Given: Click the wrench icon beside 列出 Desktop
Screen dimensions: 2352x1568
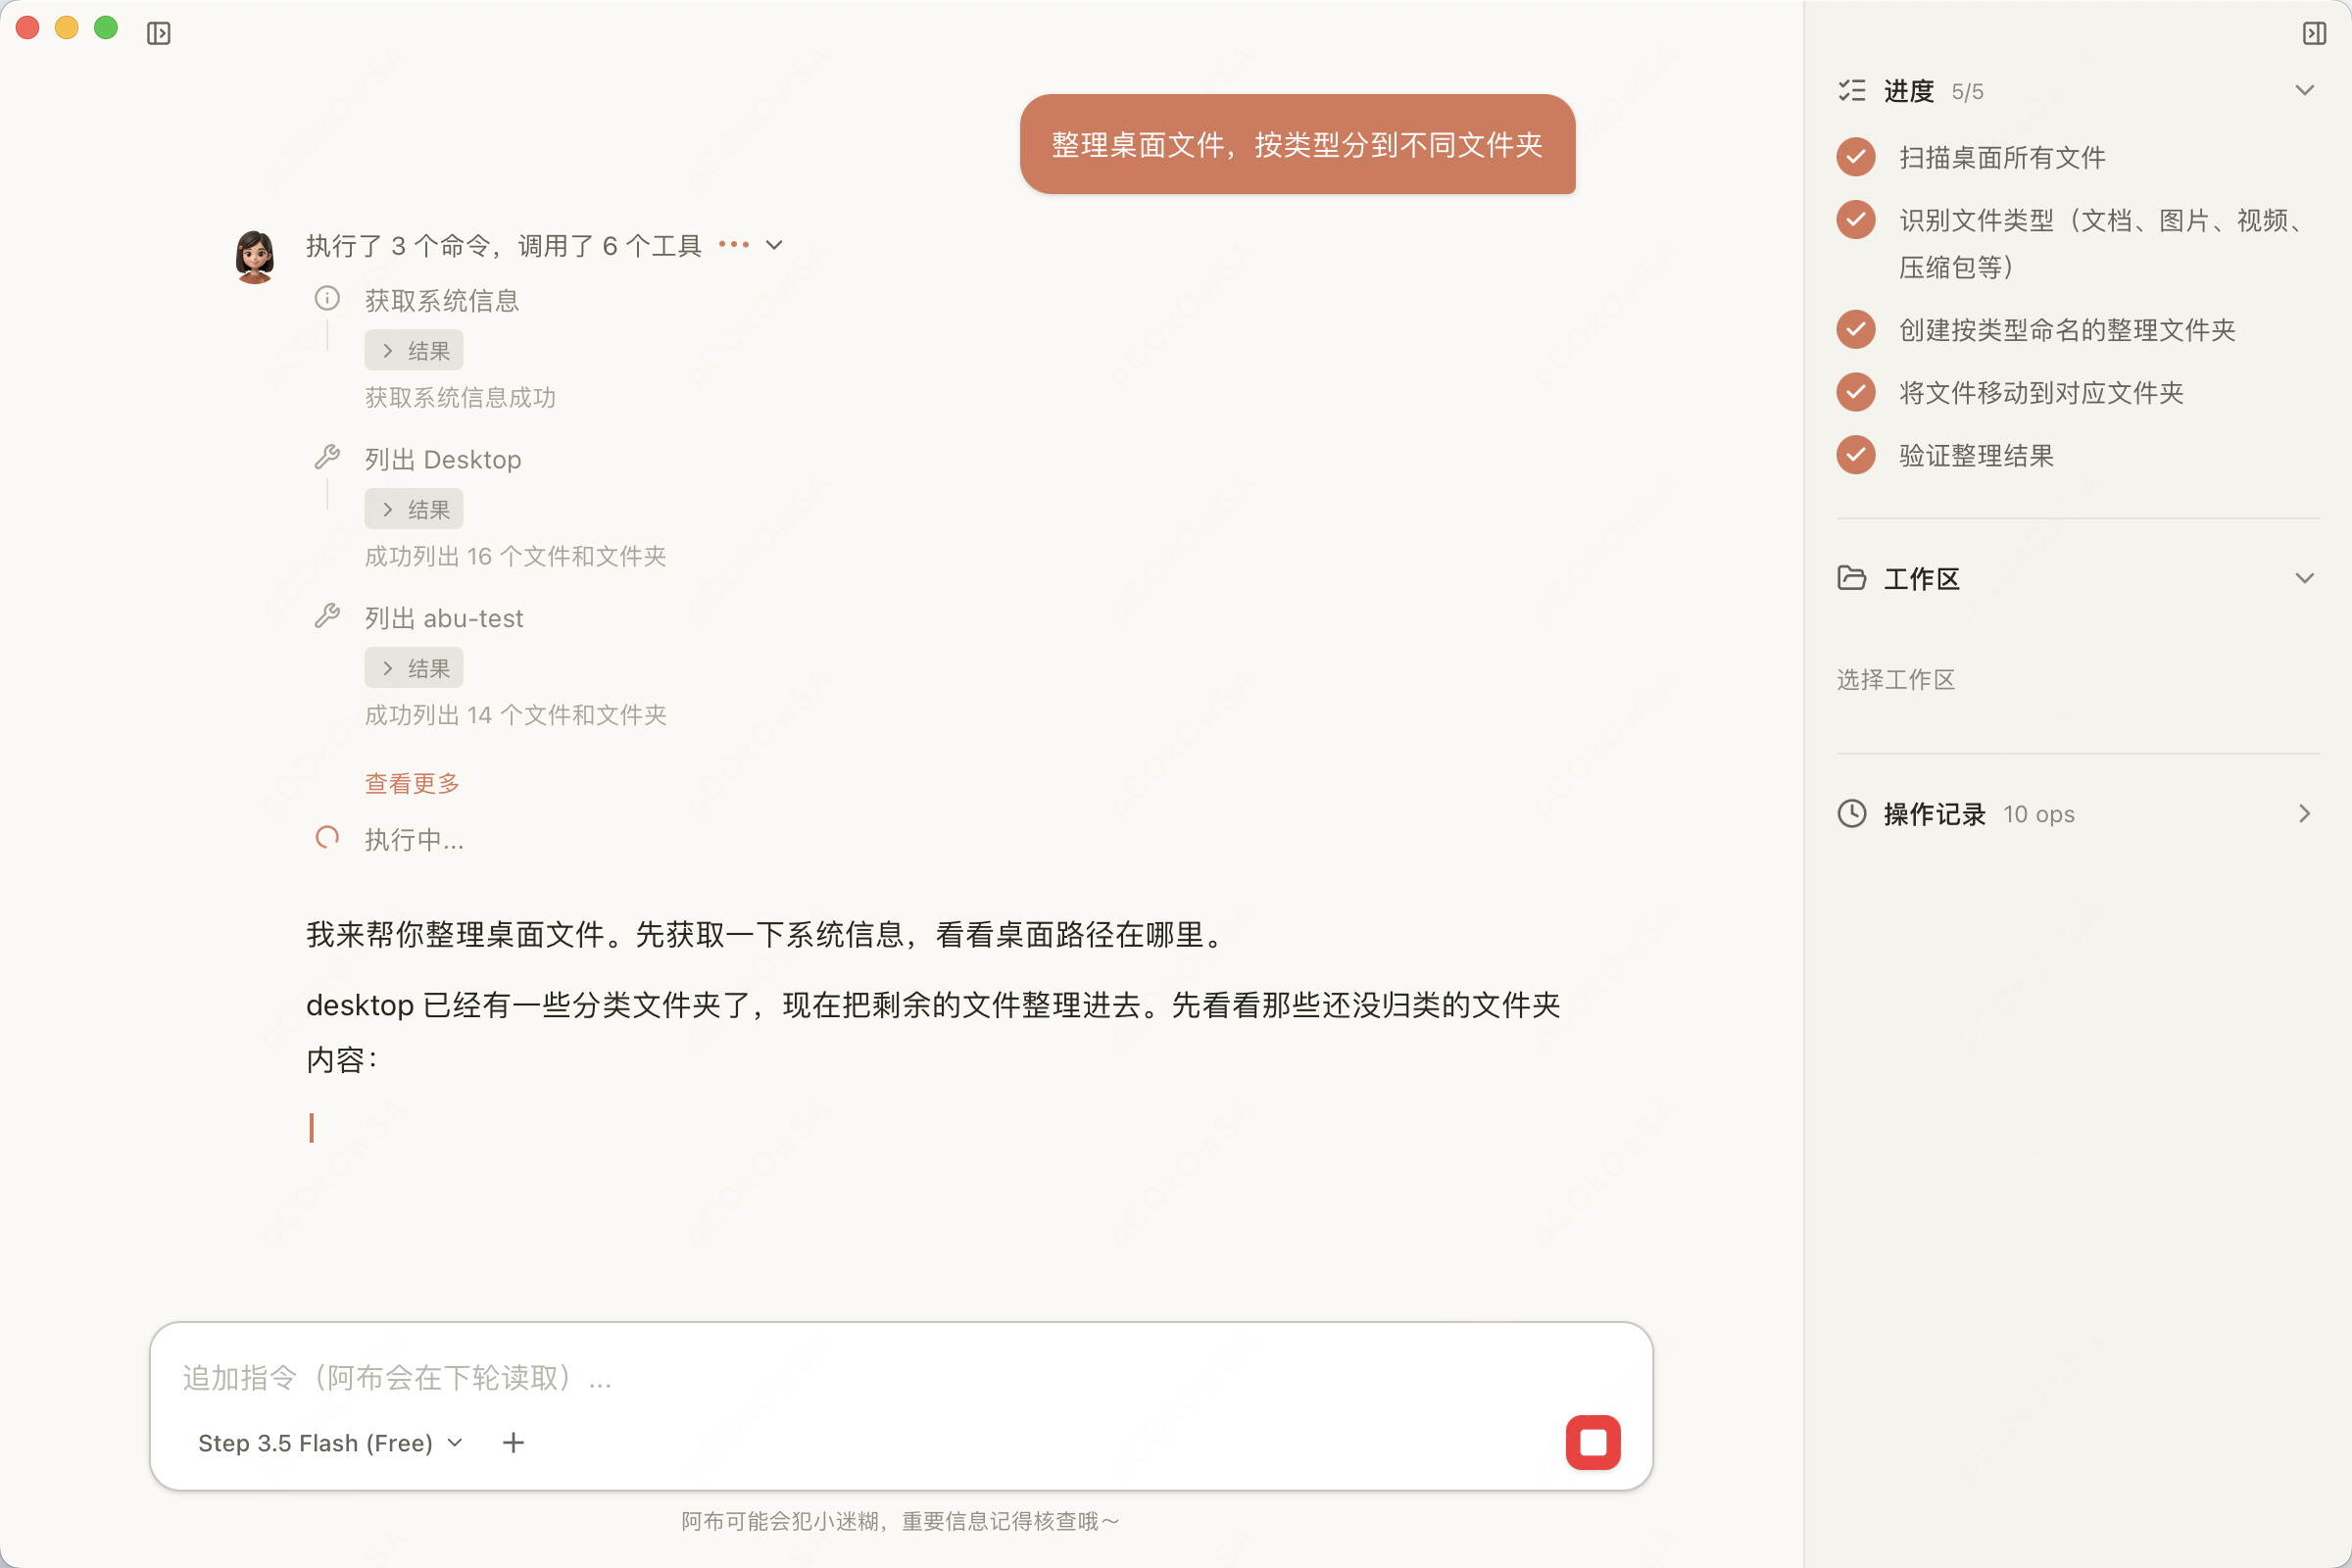Looking at the screenshot, I should pyautogui.click(x=327, y=456).
